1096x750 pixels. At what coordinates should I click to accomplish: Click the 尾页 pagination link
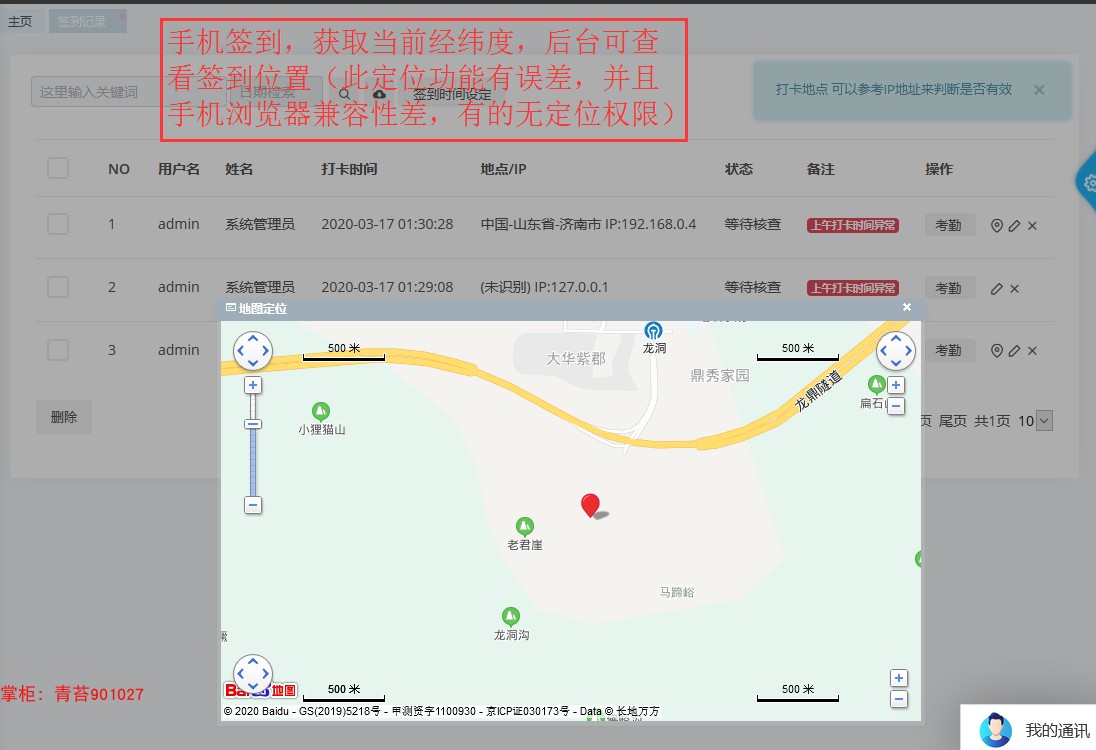click(x=953, y=421)
